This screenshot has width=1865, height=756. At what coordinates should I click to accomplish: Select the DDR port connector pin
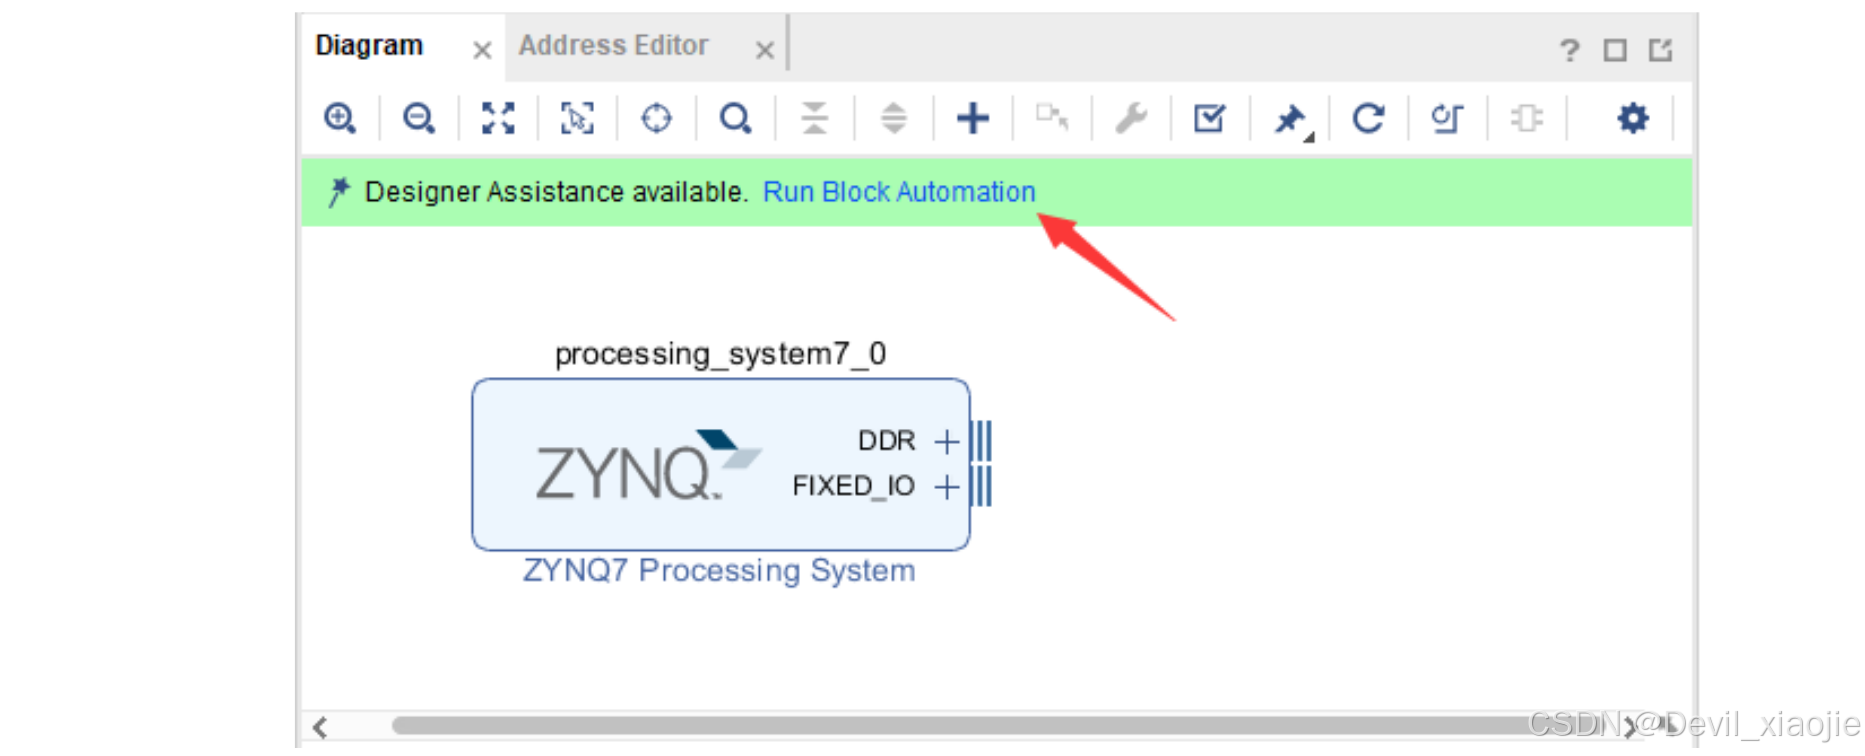click(x=981, y=441)
